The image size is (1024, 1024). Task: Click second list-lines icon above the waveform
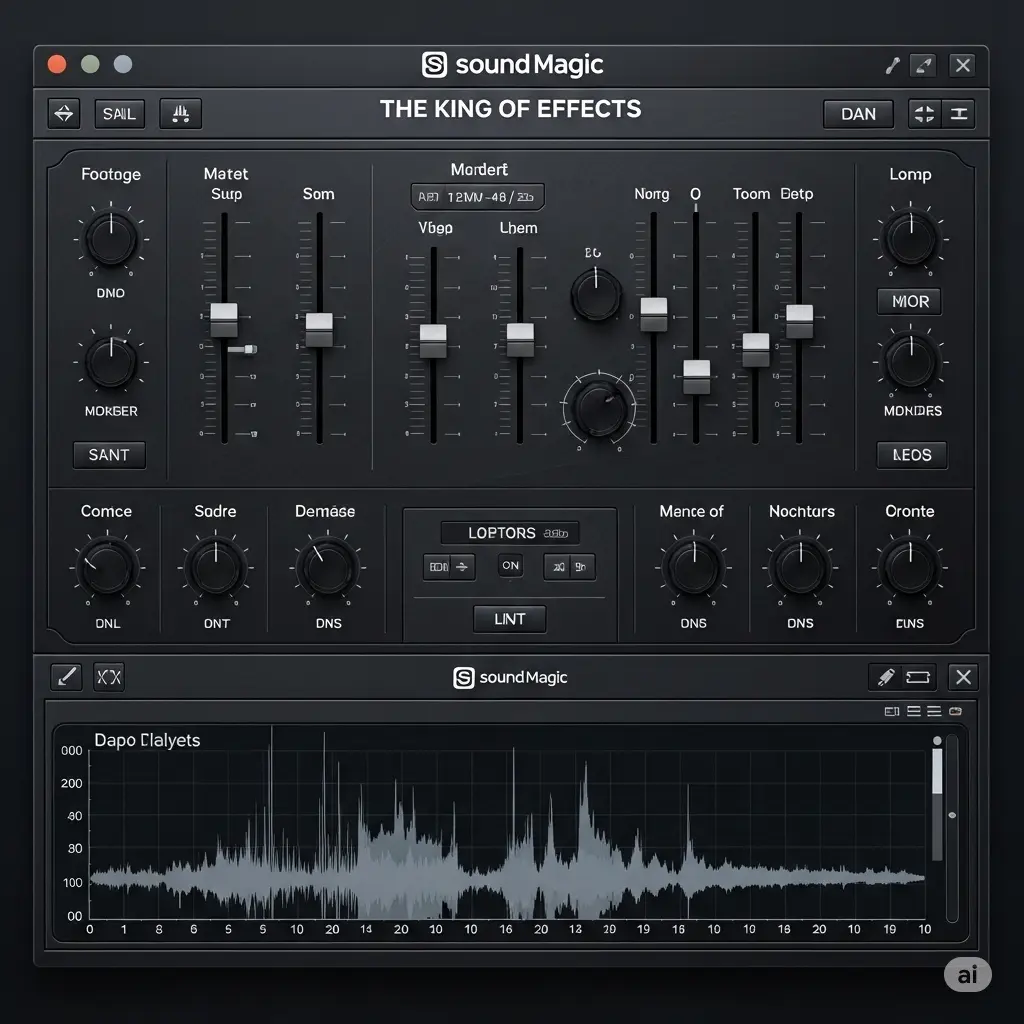[914, 711]
